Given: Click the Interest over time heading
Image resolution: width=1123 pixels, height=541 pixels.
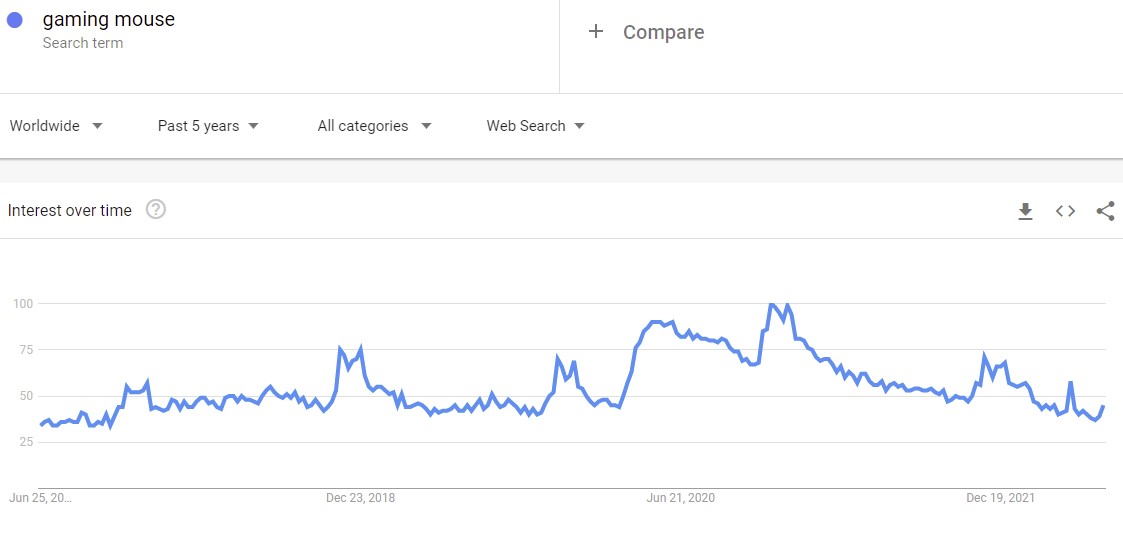Looking at the screenshot, I should (70, 210).
